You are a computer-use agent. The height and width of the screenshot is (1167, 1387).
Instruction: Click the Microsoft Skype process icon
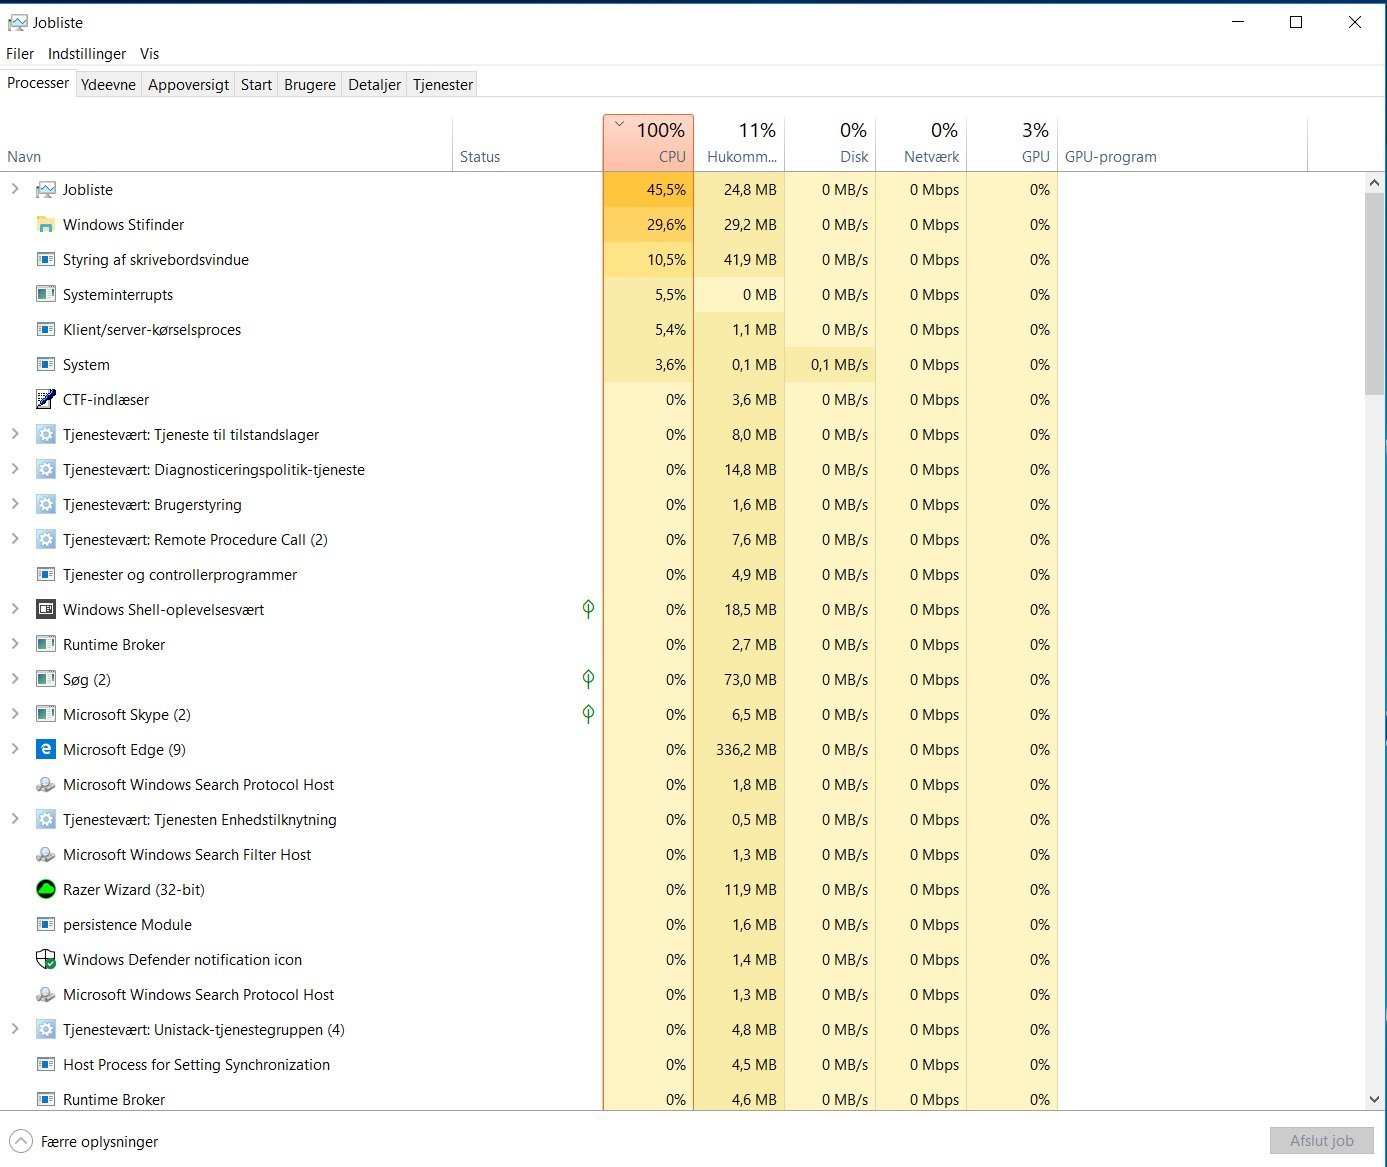tap(45, 715)
